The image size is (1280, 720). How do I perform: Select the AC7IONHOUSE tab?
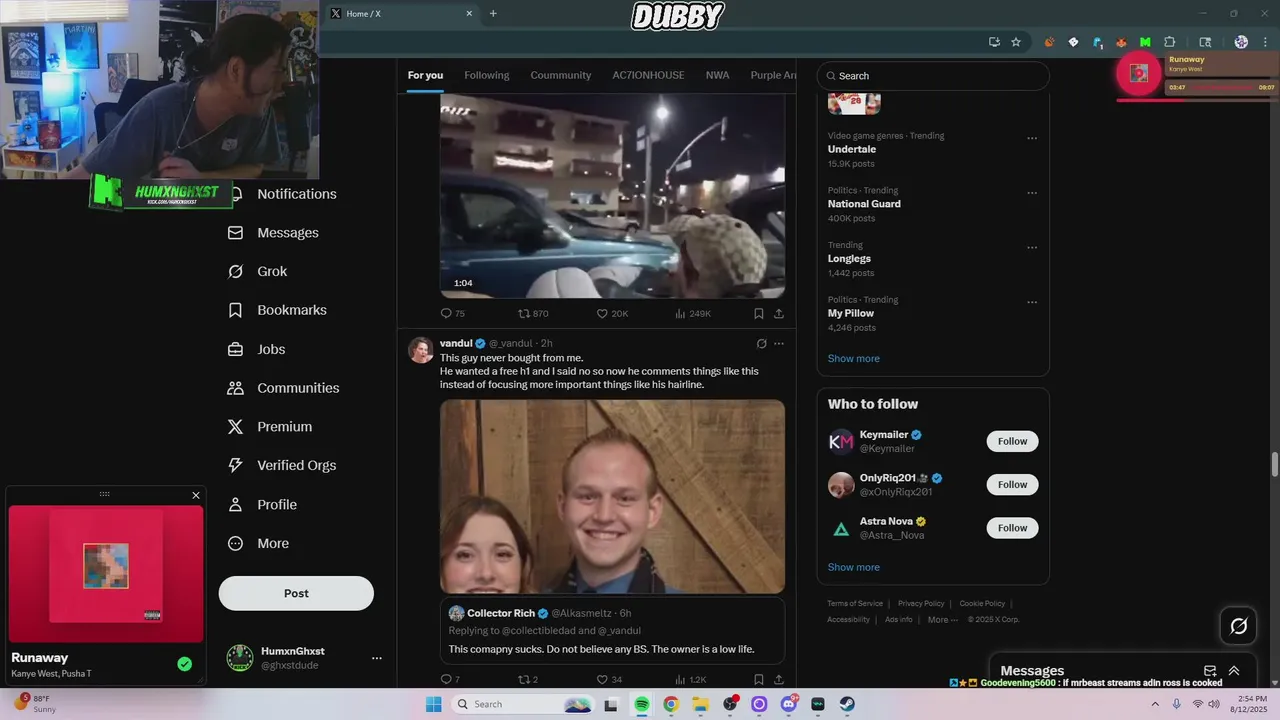[x=649, y=75]
